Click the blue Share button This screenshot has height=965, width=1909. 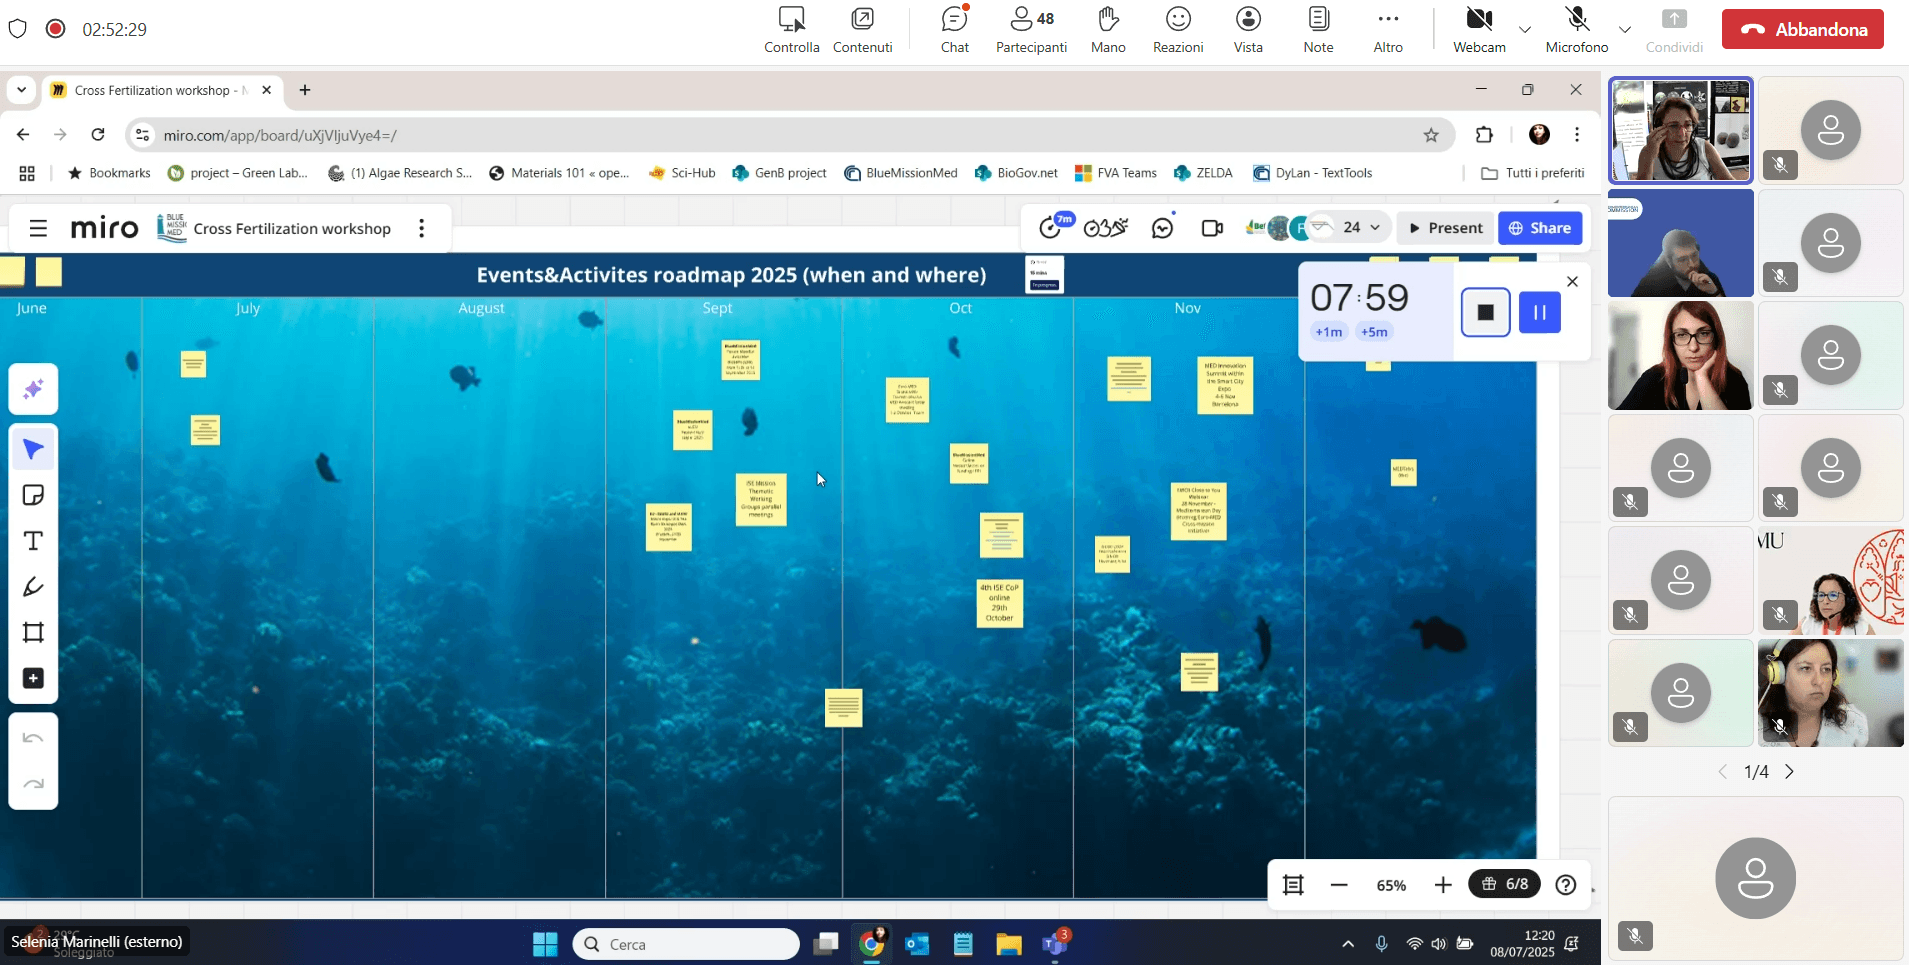[x=1540, y=228]
